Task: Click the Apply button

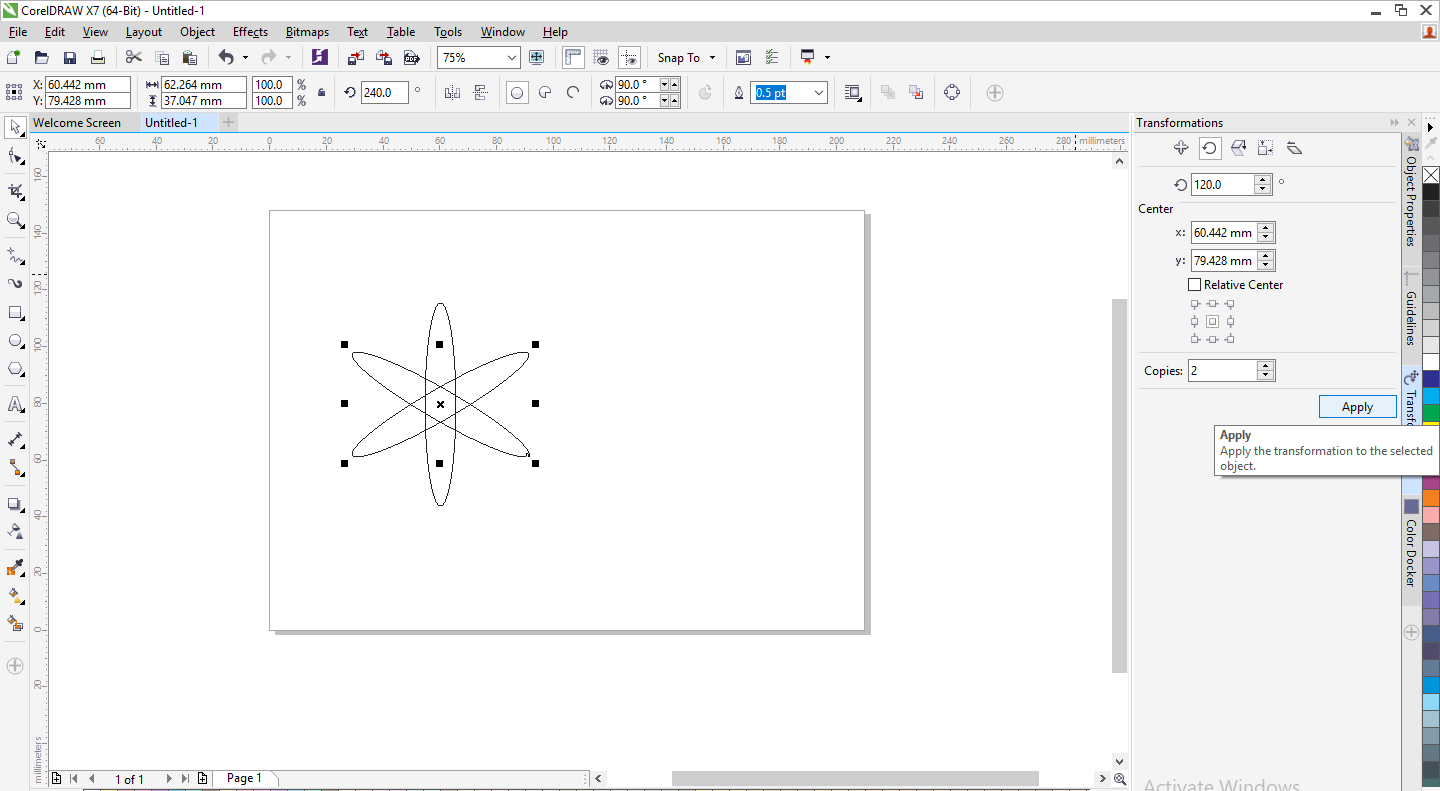Action: [1357, 407]
